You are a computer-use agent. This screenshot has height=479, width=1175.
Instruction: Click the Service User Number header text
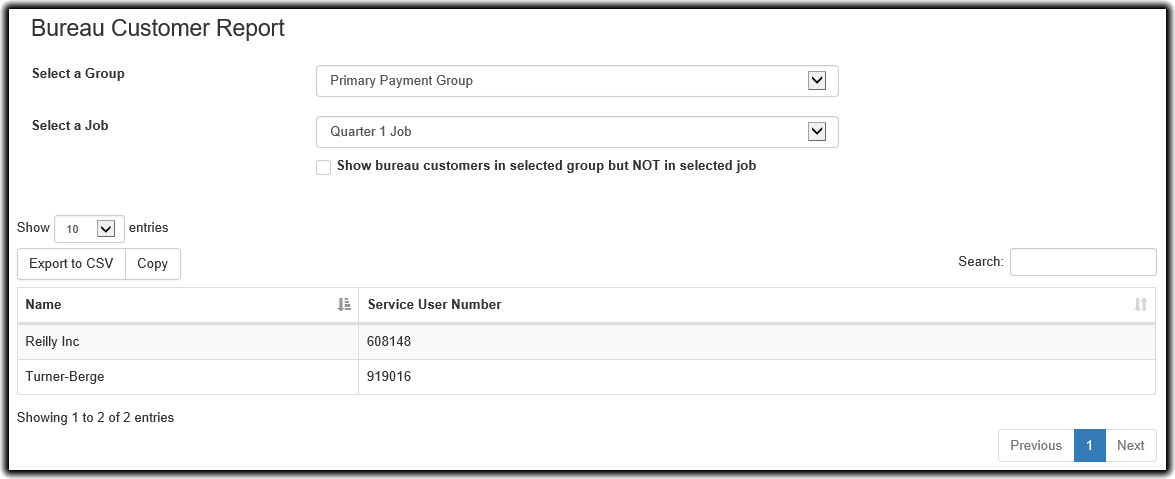tap(434, 305)
